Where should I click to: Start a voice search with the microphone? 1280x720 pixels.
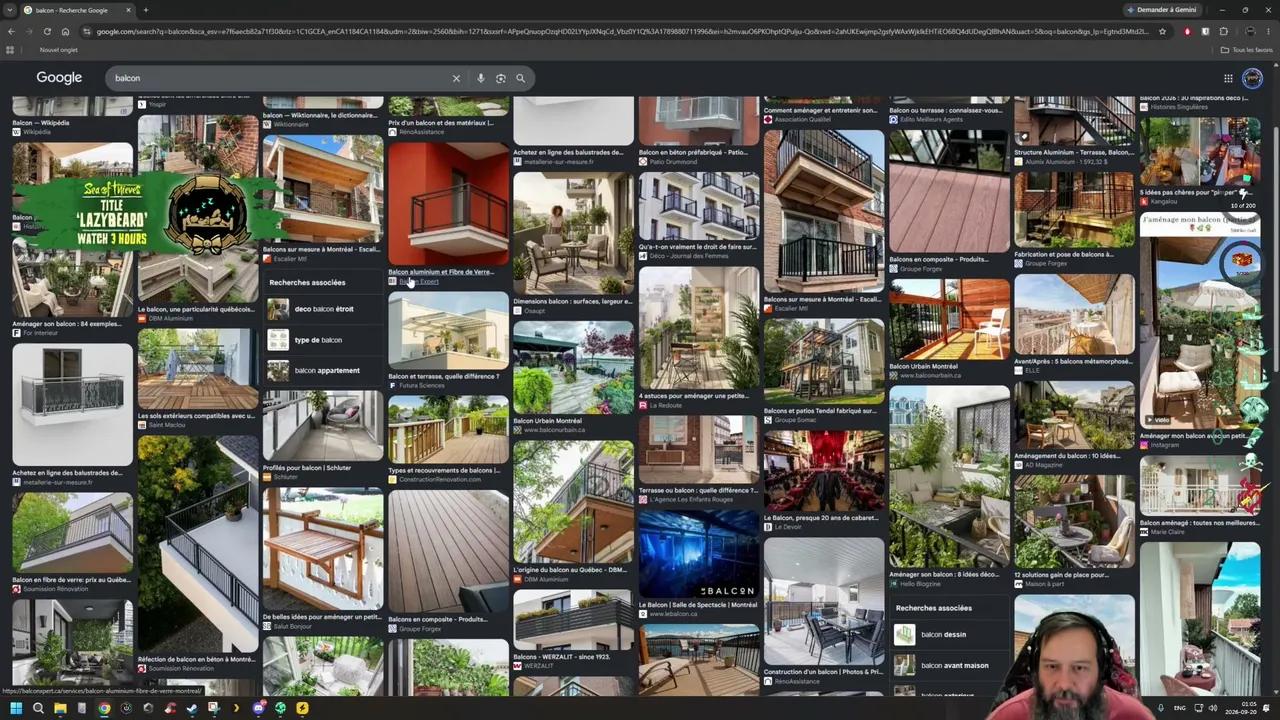pos(481,78)
